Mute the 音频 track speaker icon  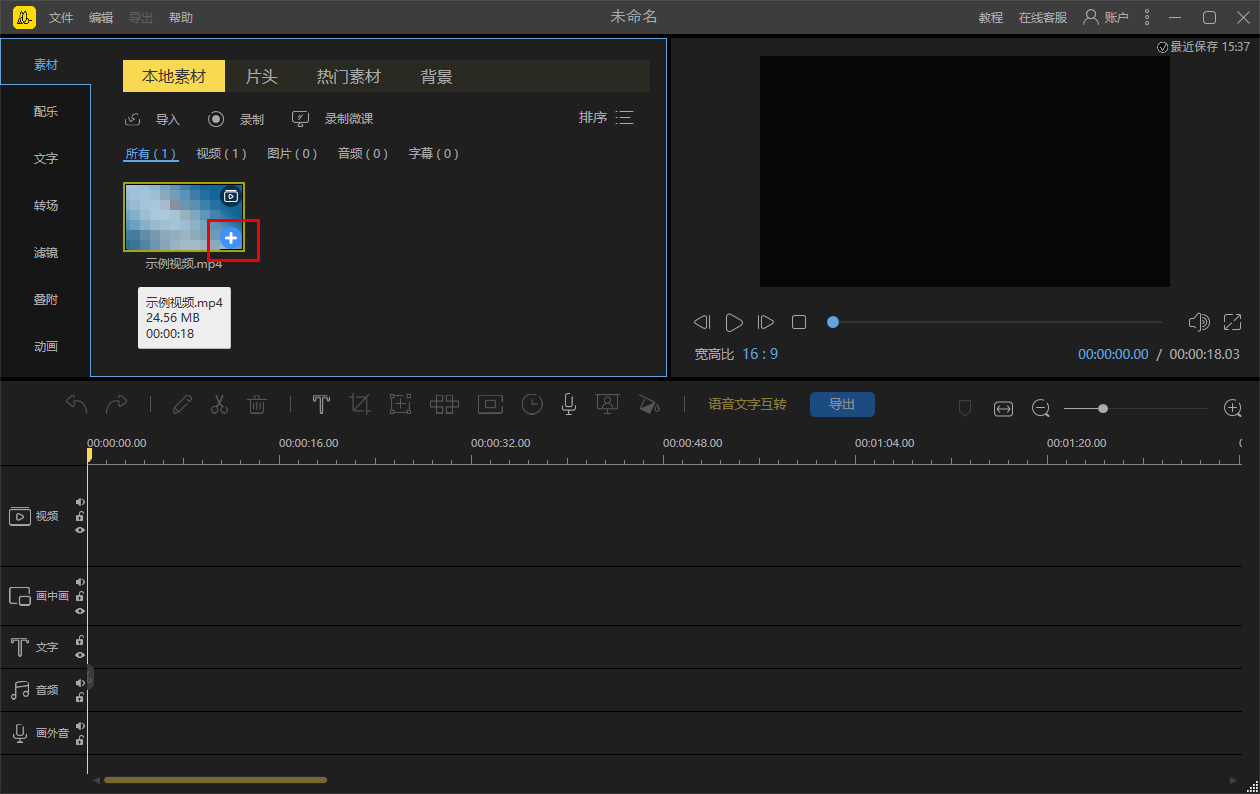pyautogui.click(x=80, y=684)
